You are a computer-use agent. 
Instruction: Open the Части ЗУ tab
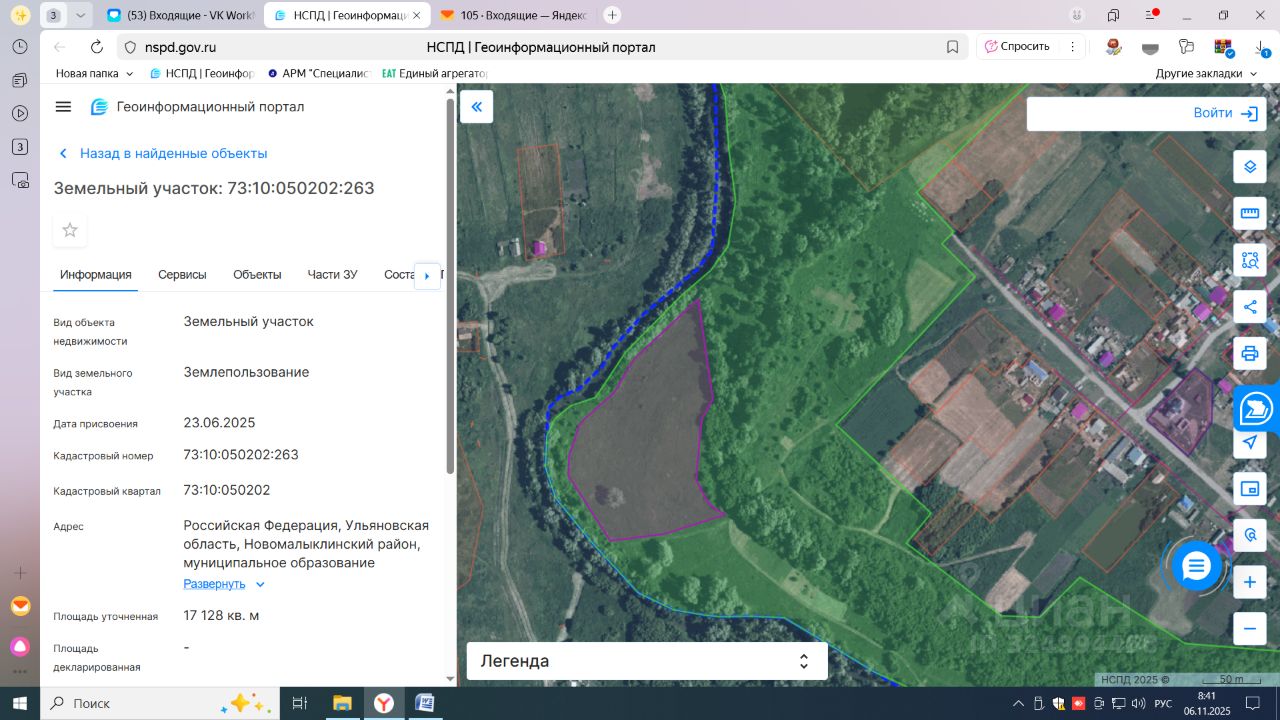332,275
